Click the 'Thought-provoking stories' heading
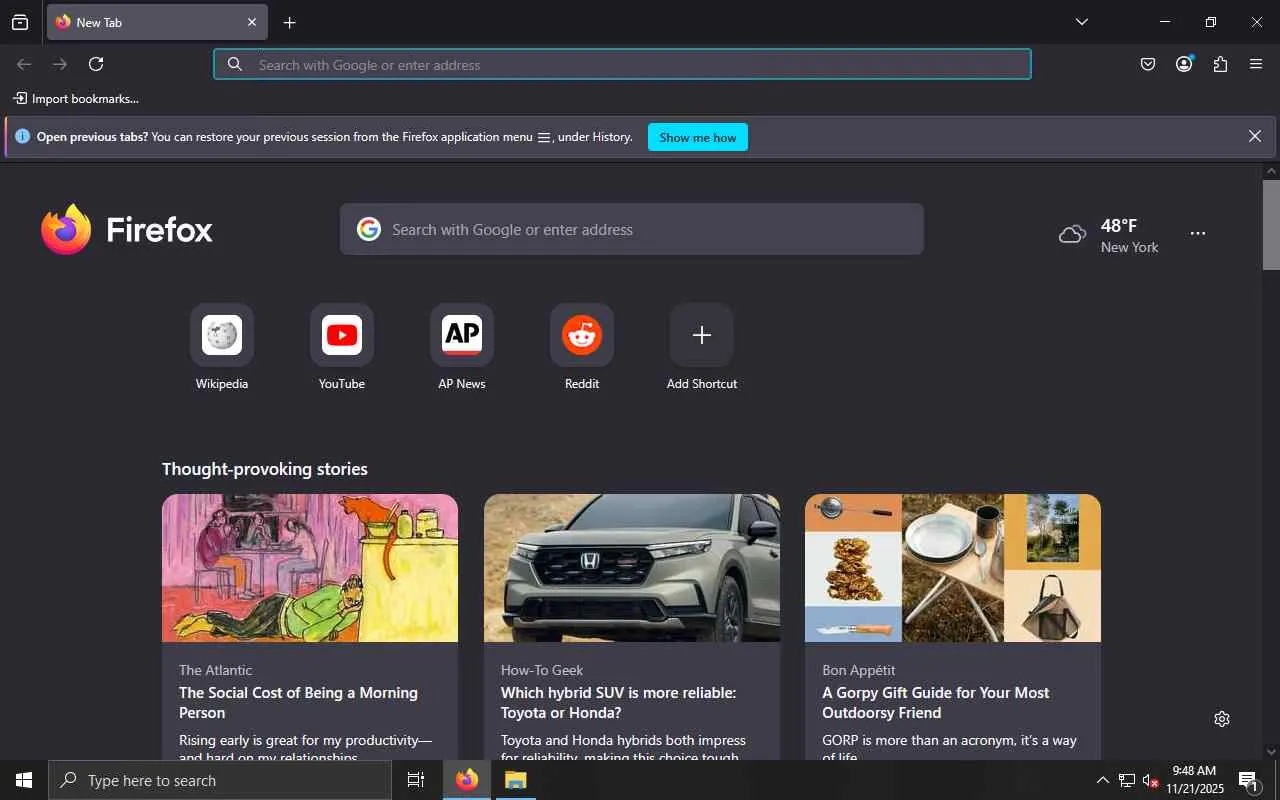 coord(265,469)
